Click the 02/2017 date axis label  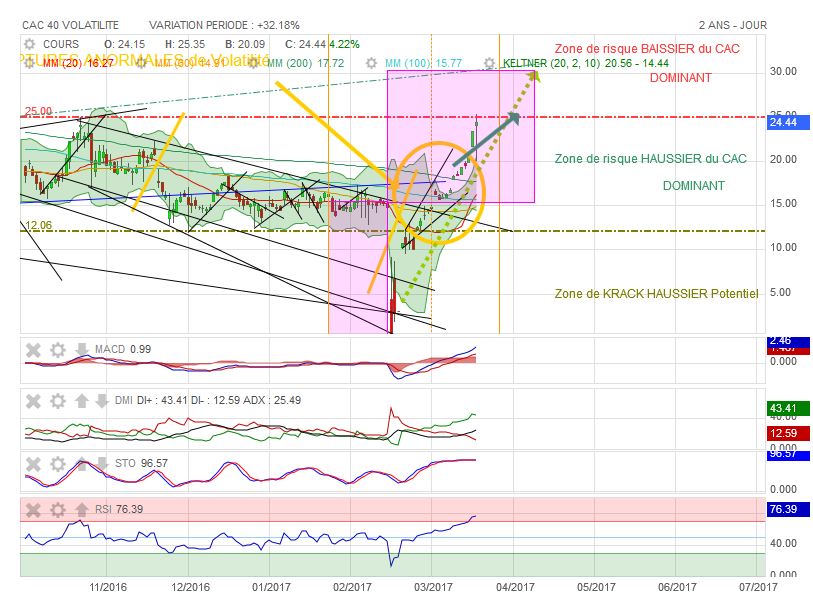pos(352,587)
